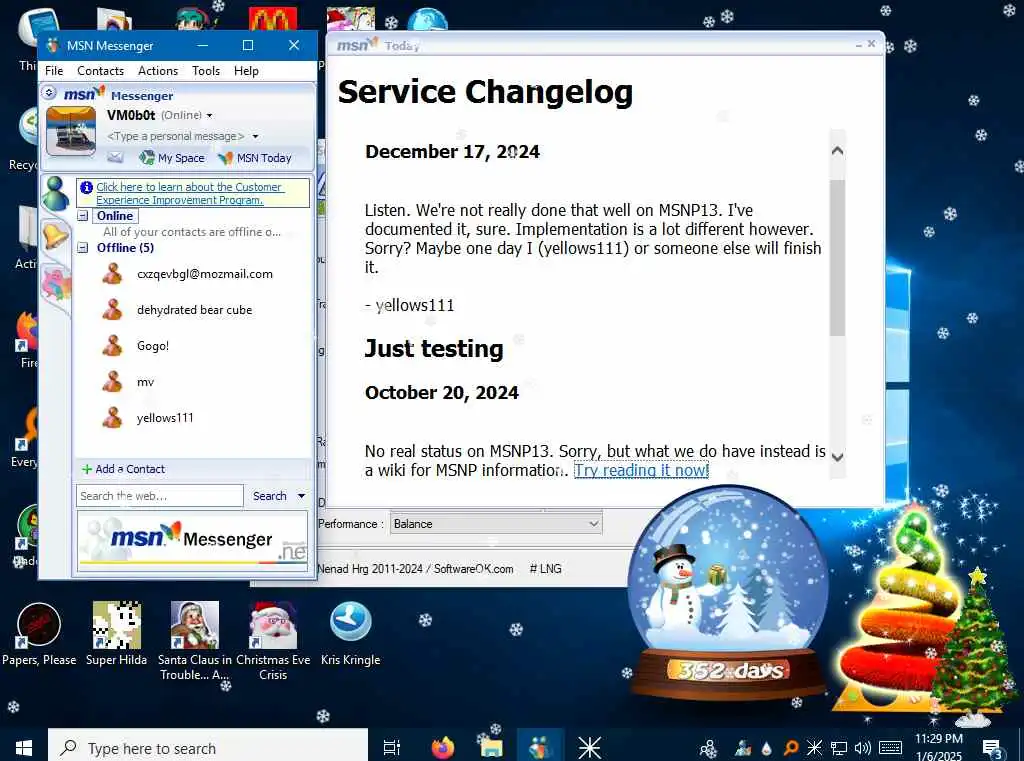Viewport: 1024px width, 761px height.
Task: Collapse the Online contacts group
Action: [83, 216]
